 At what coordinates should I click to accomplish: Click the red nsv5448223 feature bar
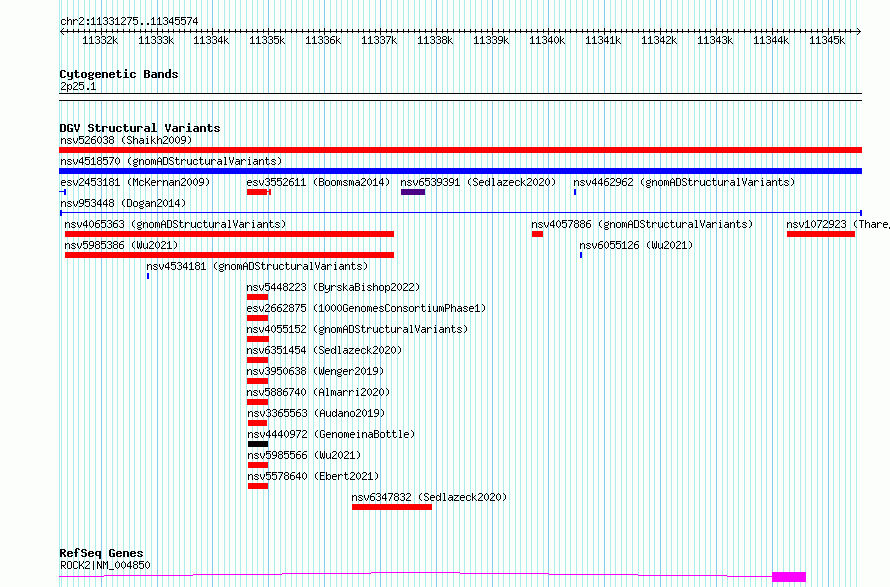pos(257,297)
